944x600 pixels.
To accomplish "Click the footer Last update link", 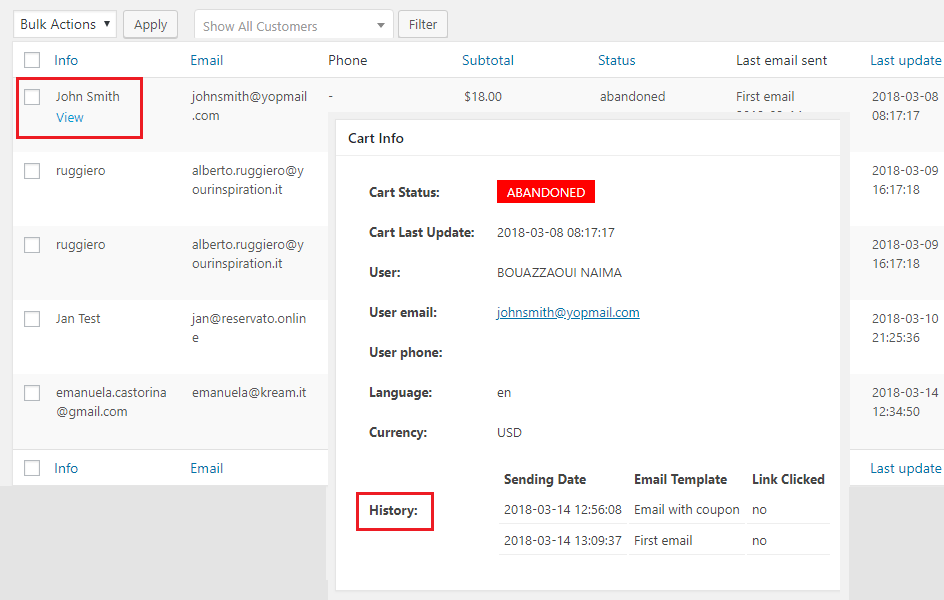I will (905, 468).
